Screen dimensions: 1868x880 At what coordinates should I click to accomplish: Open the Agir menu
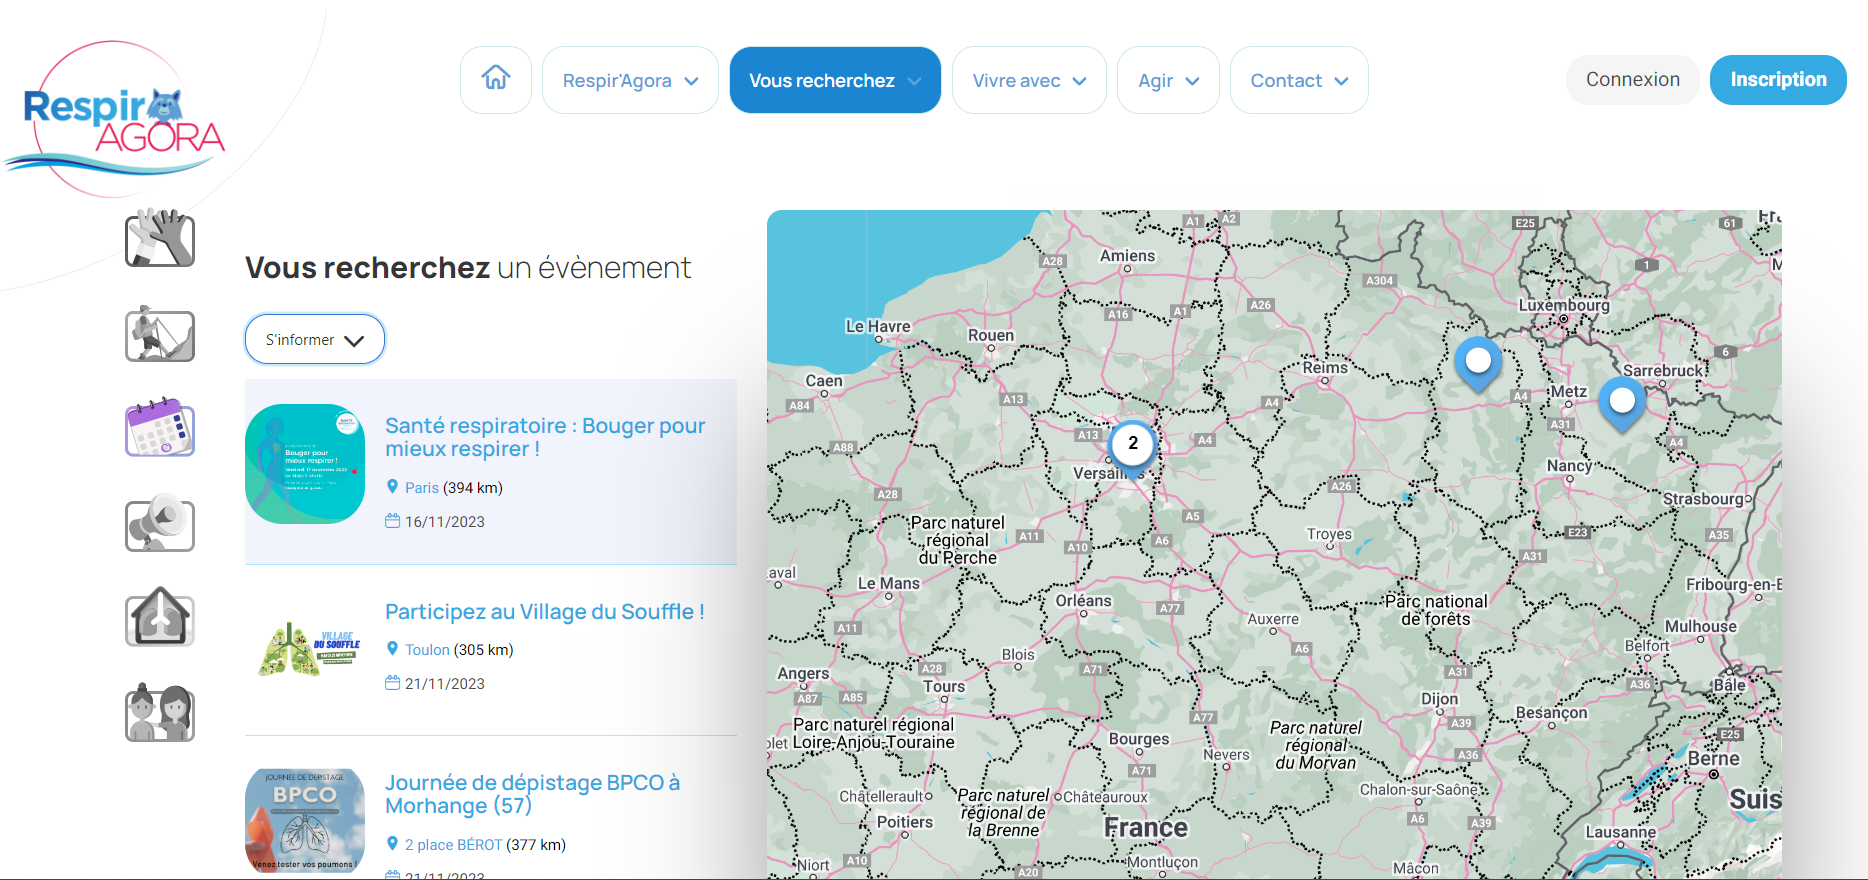pos(1168,80)
